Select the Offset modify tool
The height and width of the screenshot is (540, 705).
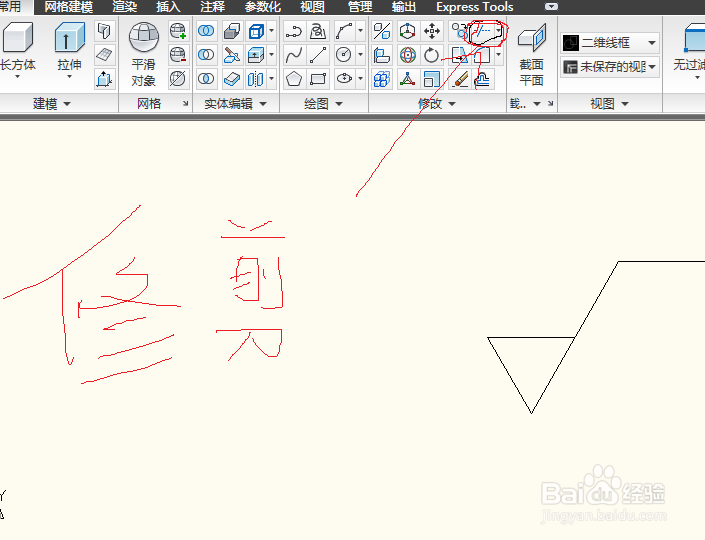(x=482, y=79)
